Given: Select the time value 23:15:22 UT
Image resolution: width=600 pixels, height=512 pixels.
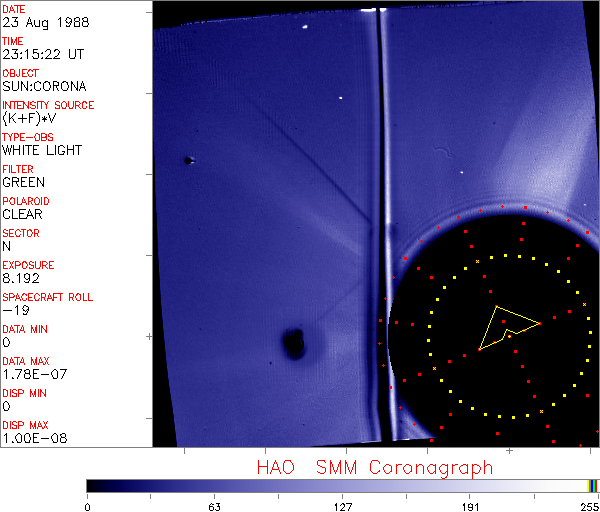Looking at the screenshot, I should [41, 55].
